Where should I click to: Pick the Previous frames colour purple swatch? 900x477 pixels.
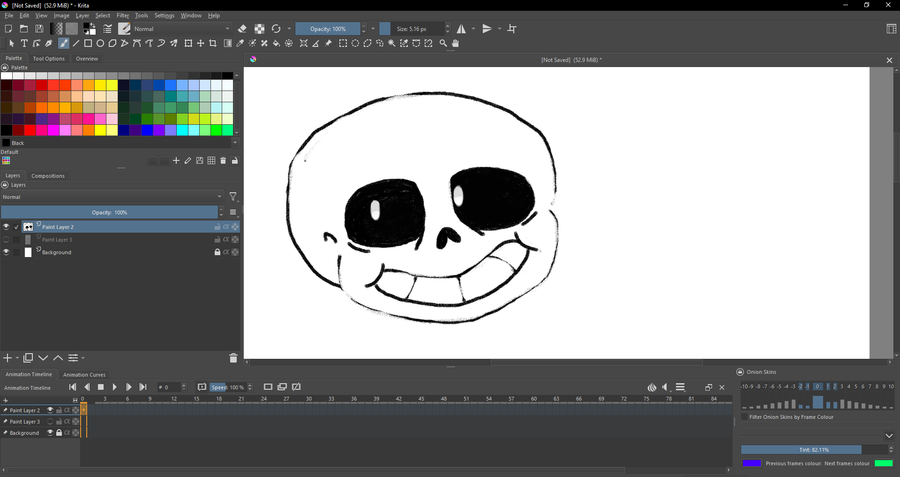point(751,463)
